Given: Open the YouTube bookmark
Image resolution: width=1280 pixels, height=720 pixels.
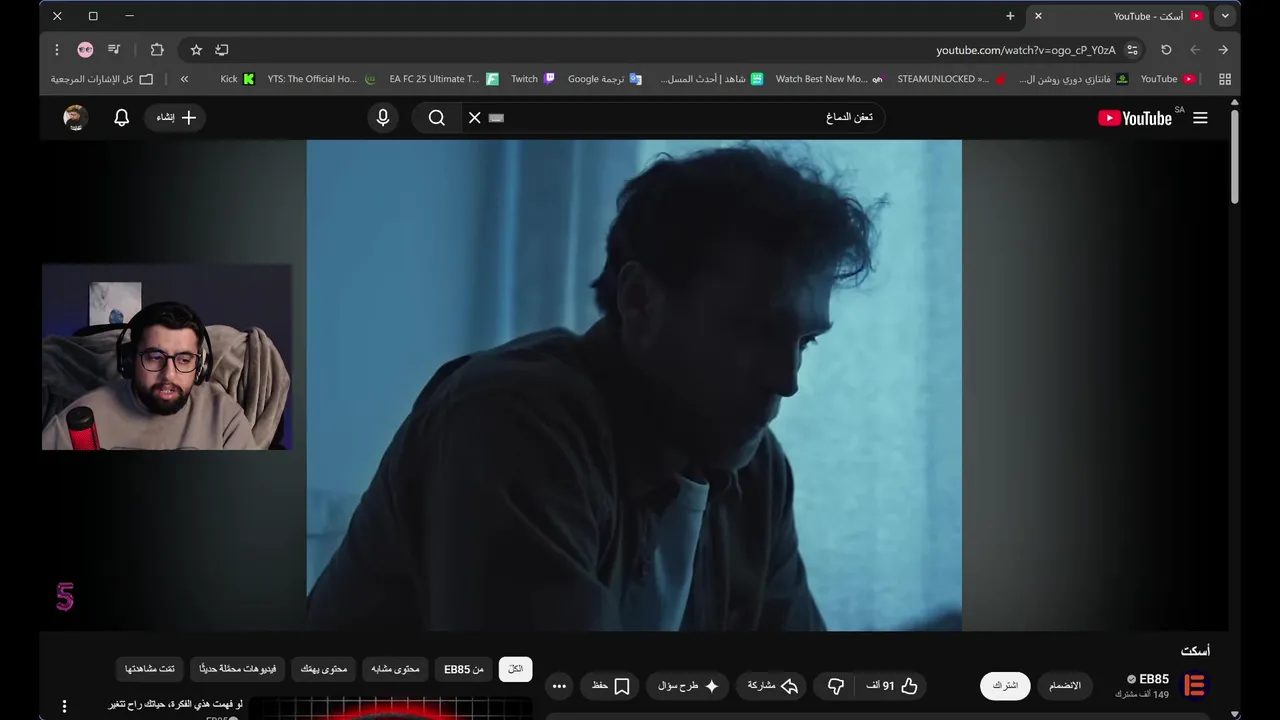Looking at the screenshot, I should tap(1168, 79).
